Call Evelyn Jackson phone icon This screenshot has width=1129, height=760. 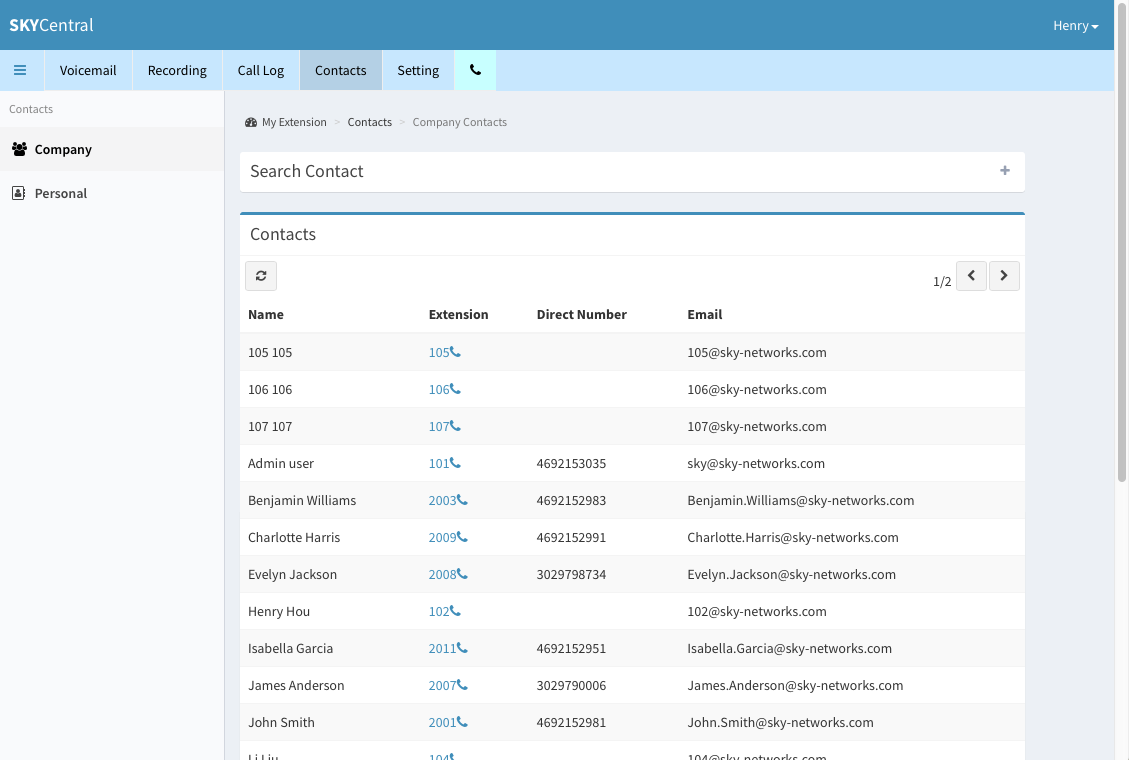462,574
